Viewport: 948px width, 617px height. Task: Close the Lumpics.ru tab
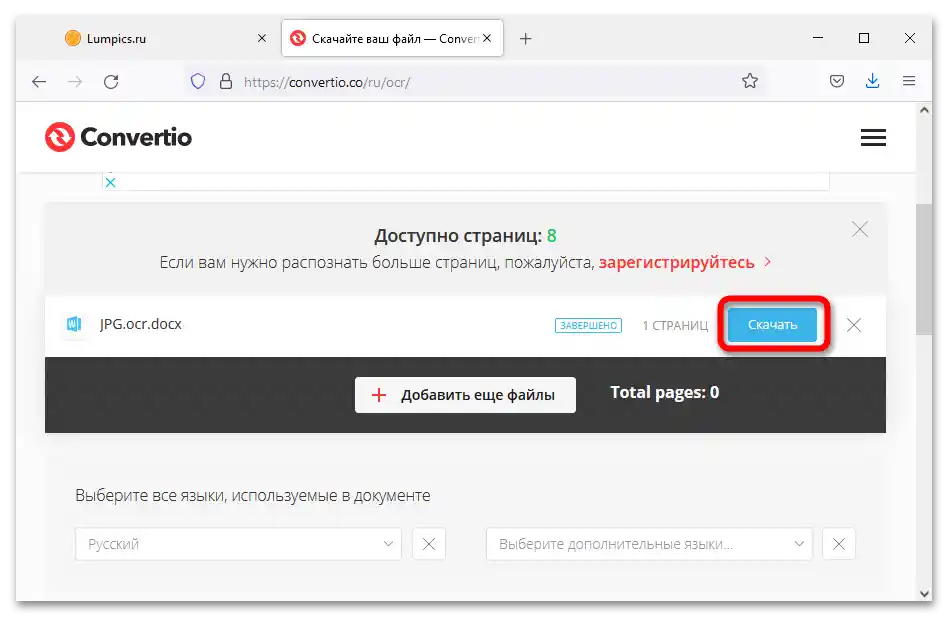262,38
